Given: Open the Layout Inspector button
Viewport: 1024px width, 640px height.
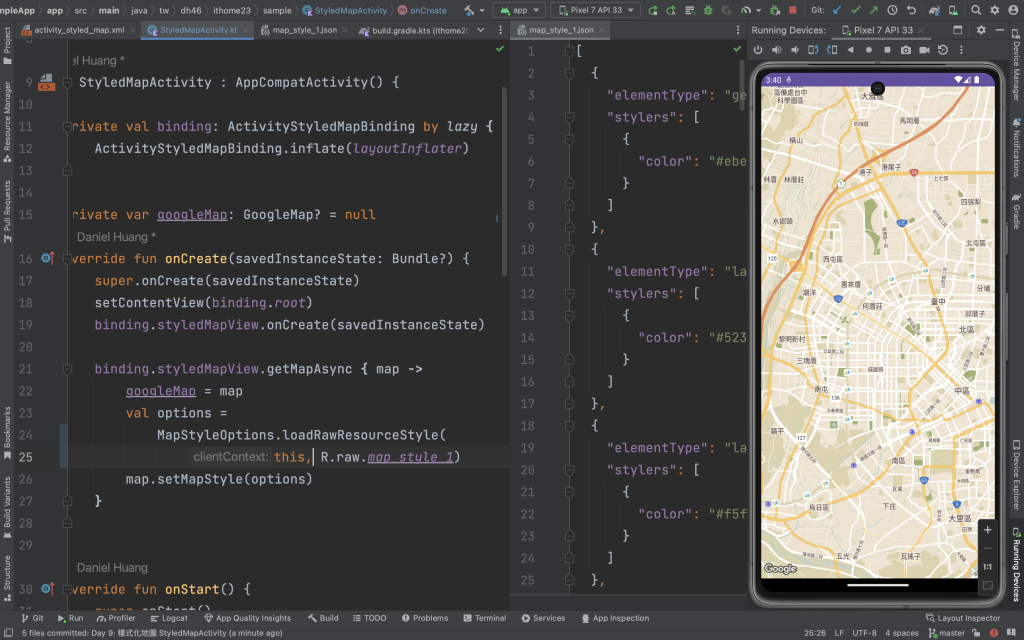Looking at the screenshot, I should [961, 618].
